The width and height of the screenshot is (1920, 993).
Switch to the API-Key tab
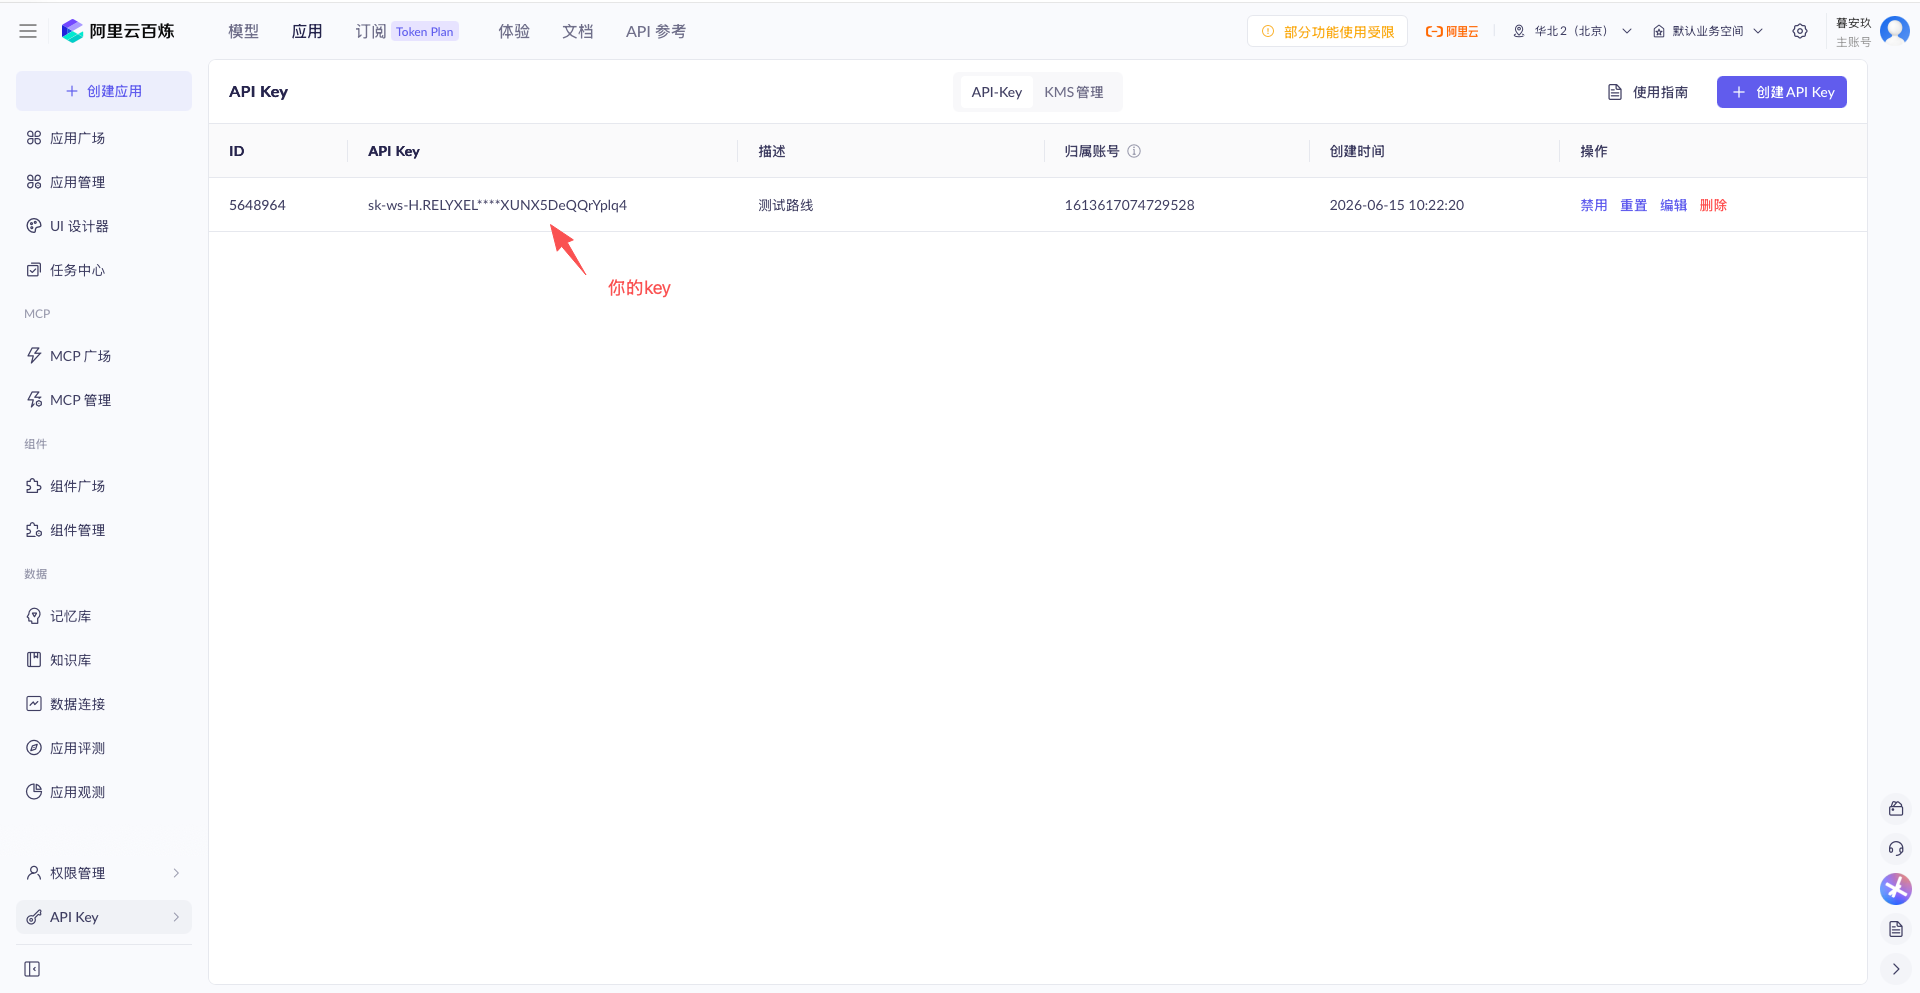coord(996,92)
